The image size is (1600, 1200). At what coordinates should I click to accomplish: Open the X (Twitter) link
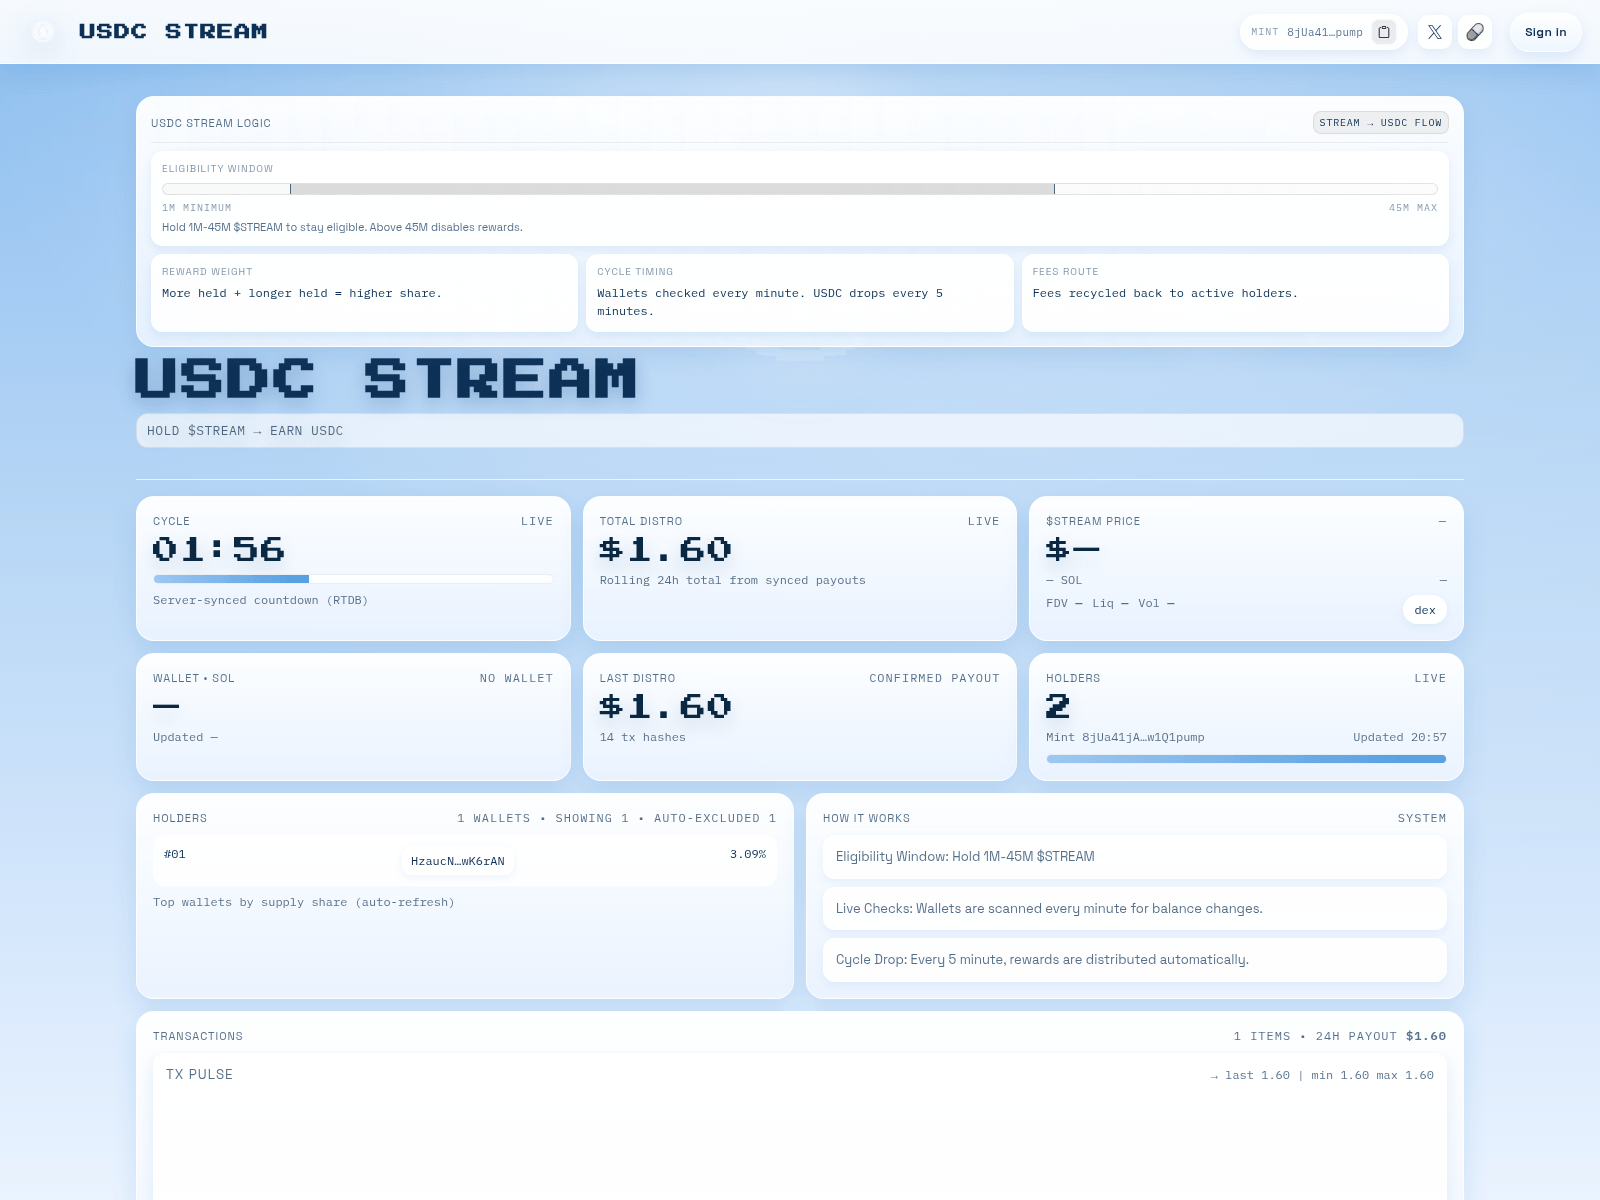[x=1435, y=32]
